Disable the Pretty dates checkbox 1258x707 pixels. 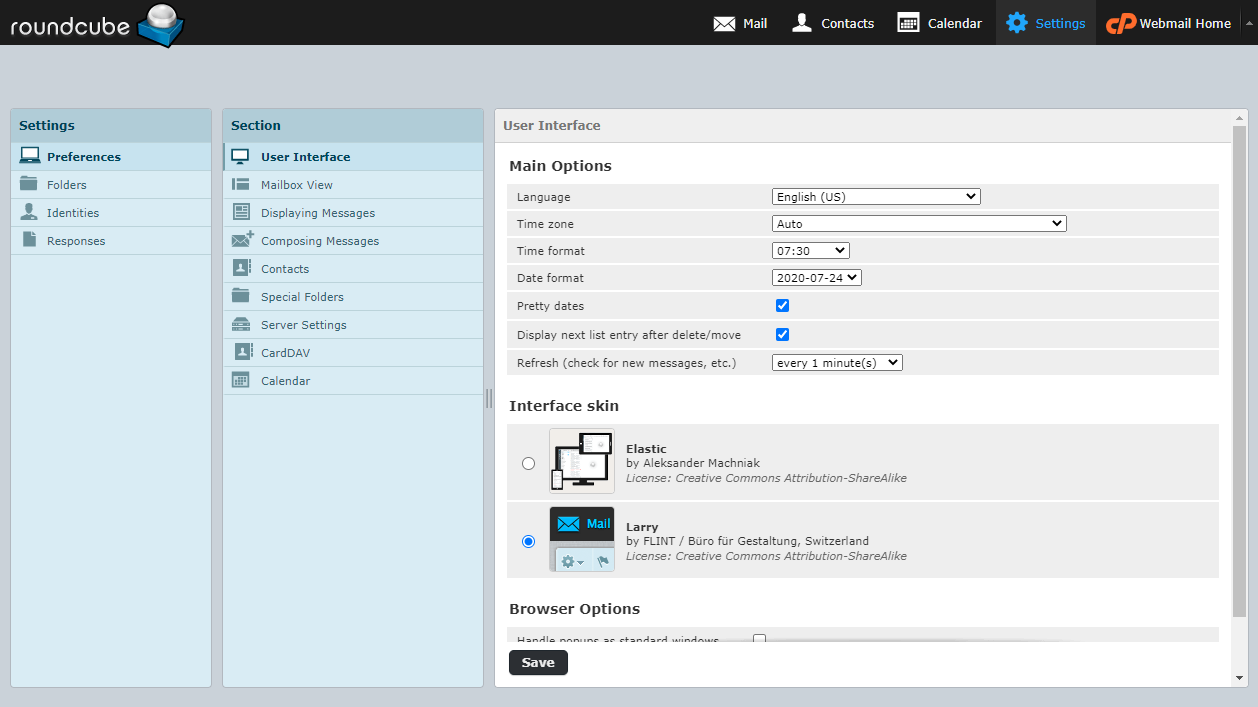point(781,305)
